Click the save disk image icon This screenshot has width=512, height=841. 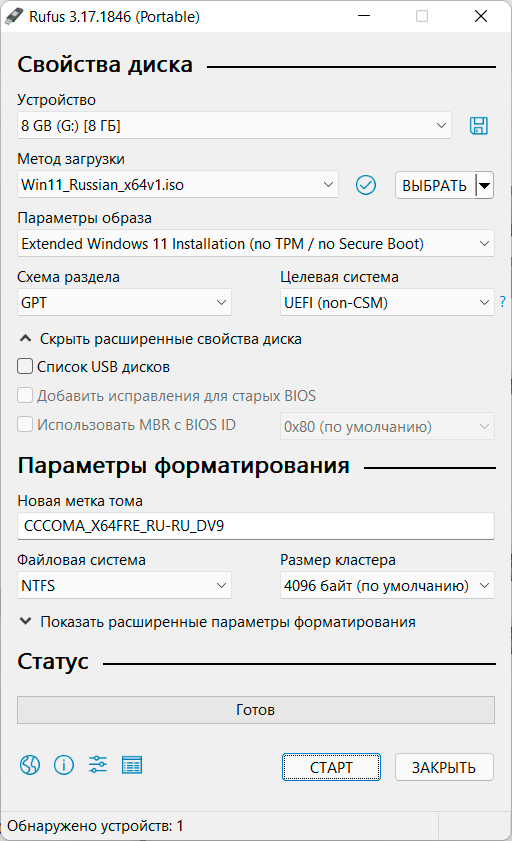479,126
